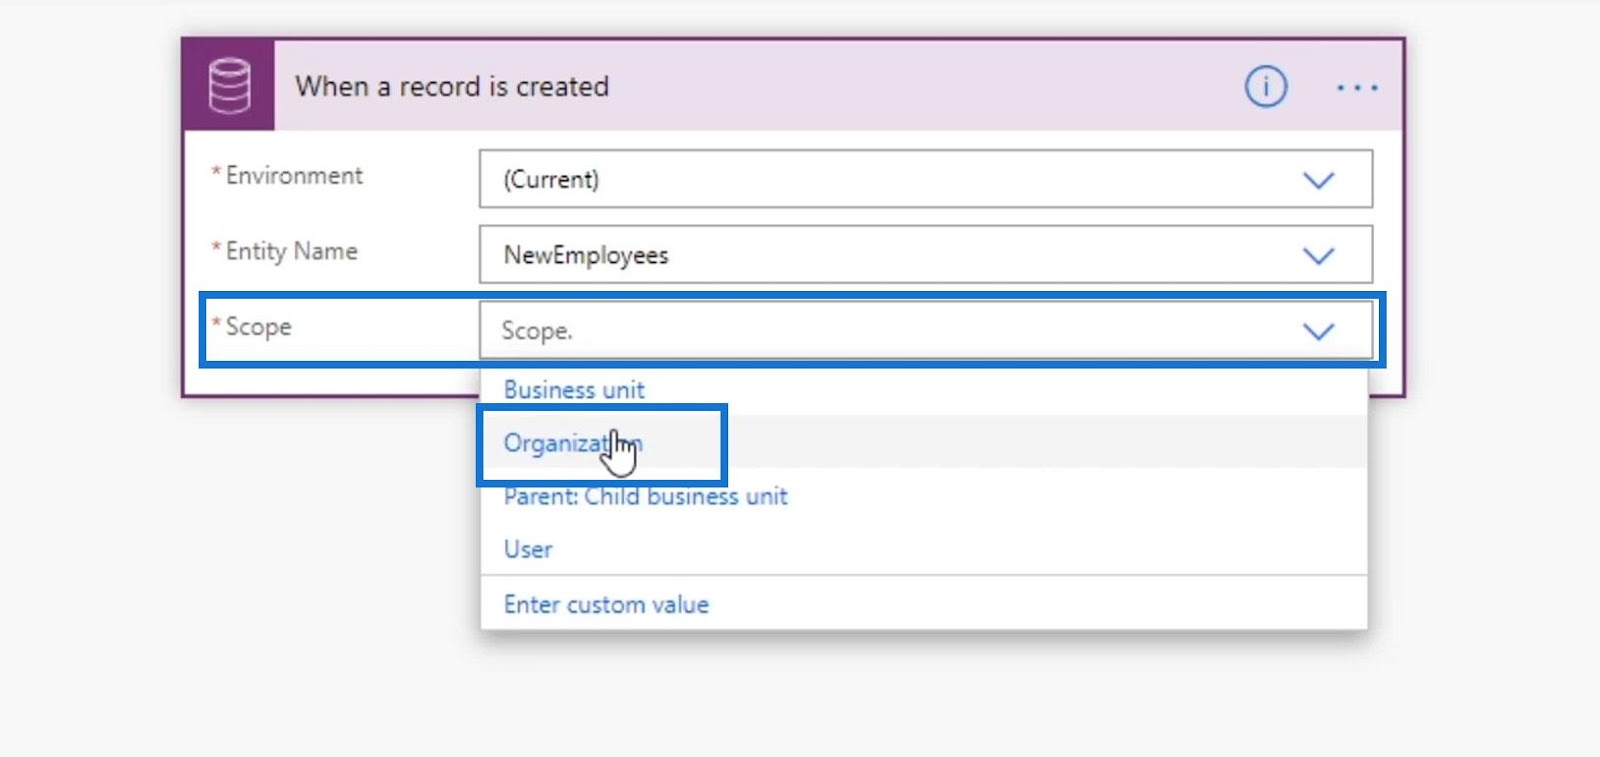
Task: Collapse the Scope dropdown chevron
Action: (1318, 331)
